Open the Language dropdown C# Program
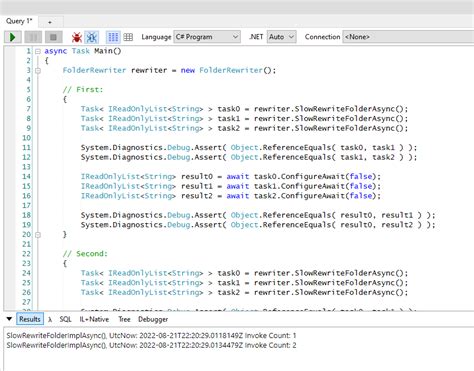This screenshot has height=371, width=474. [207, 37]
